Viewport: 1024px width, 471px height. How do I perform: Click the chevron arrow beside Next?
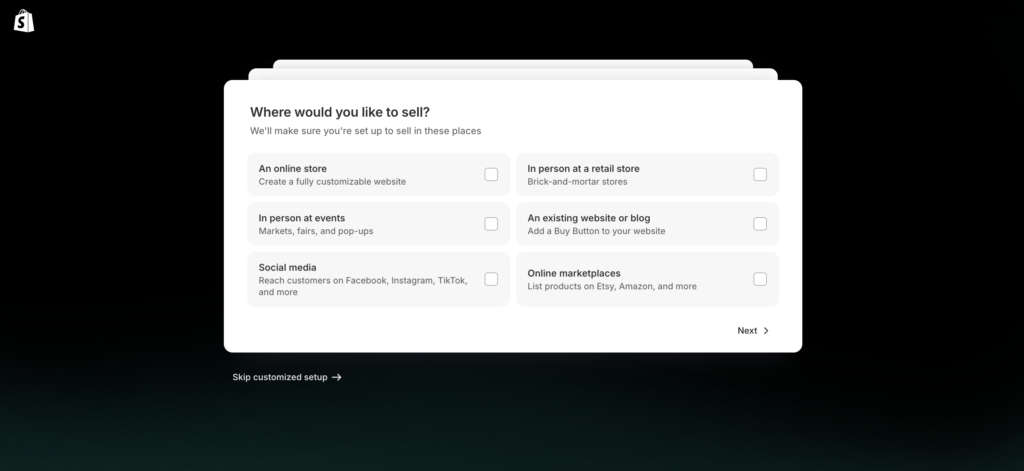766,331
